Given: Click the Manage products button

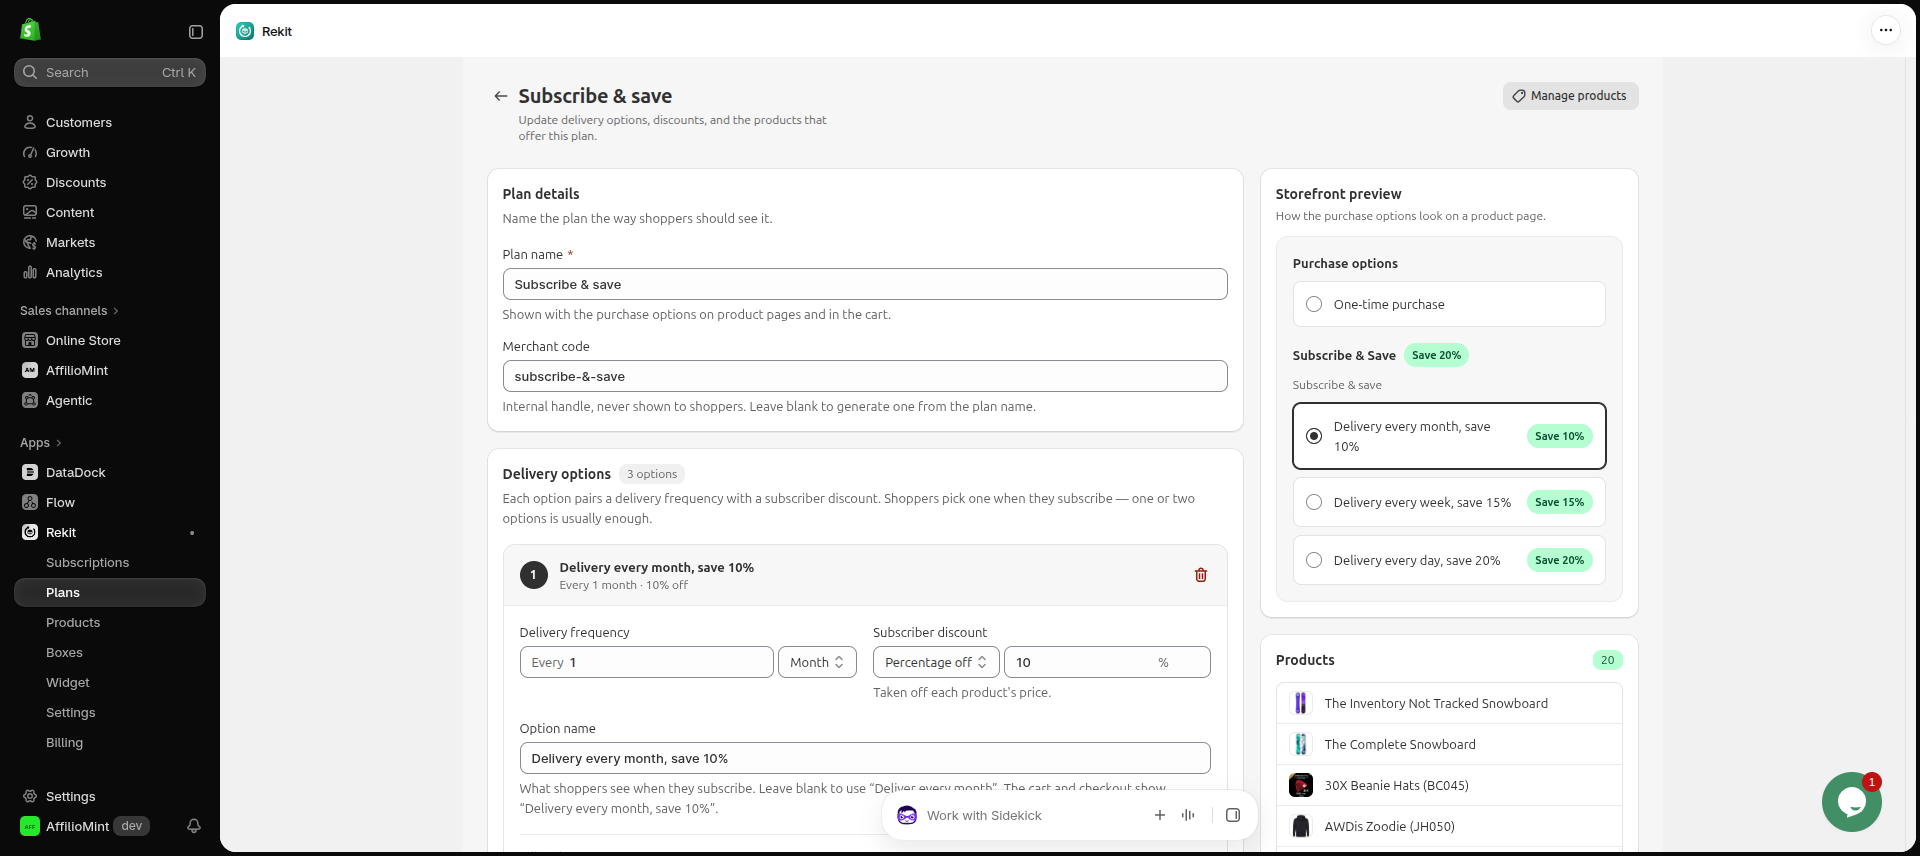Looking at the screenshot, I should (1570, 96).
